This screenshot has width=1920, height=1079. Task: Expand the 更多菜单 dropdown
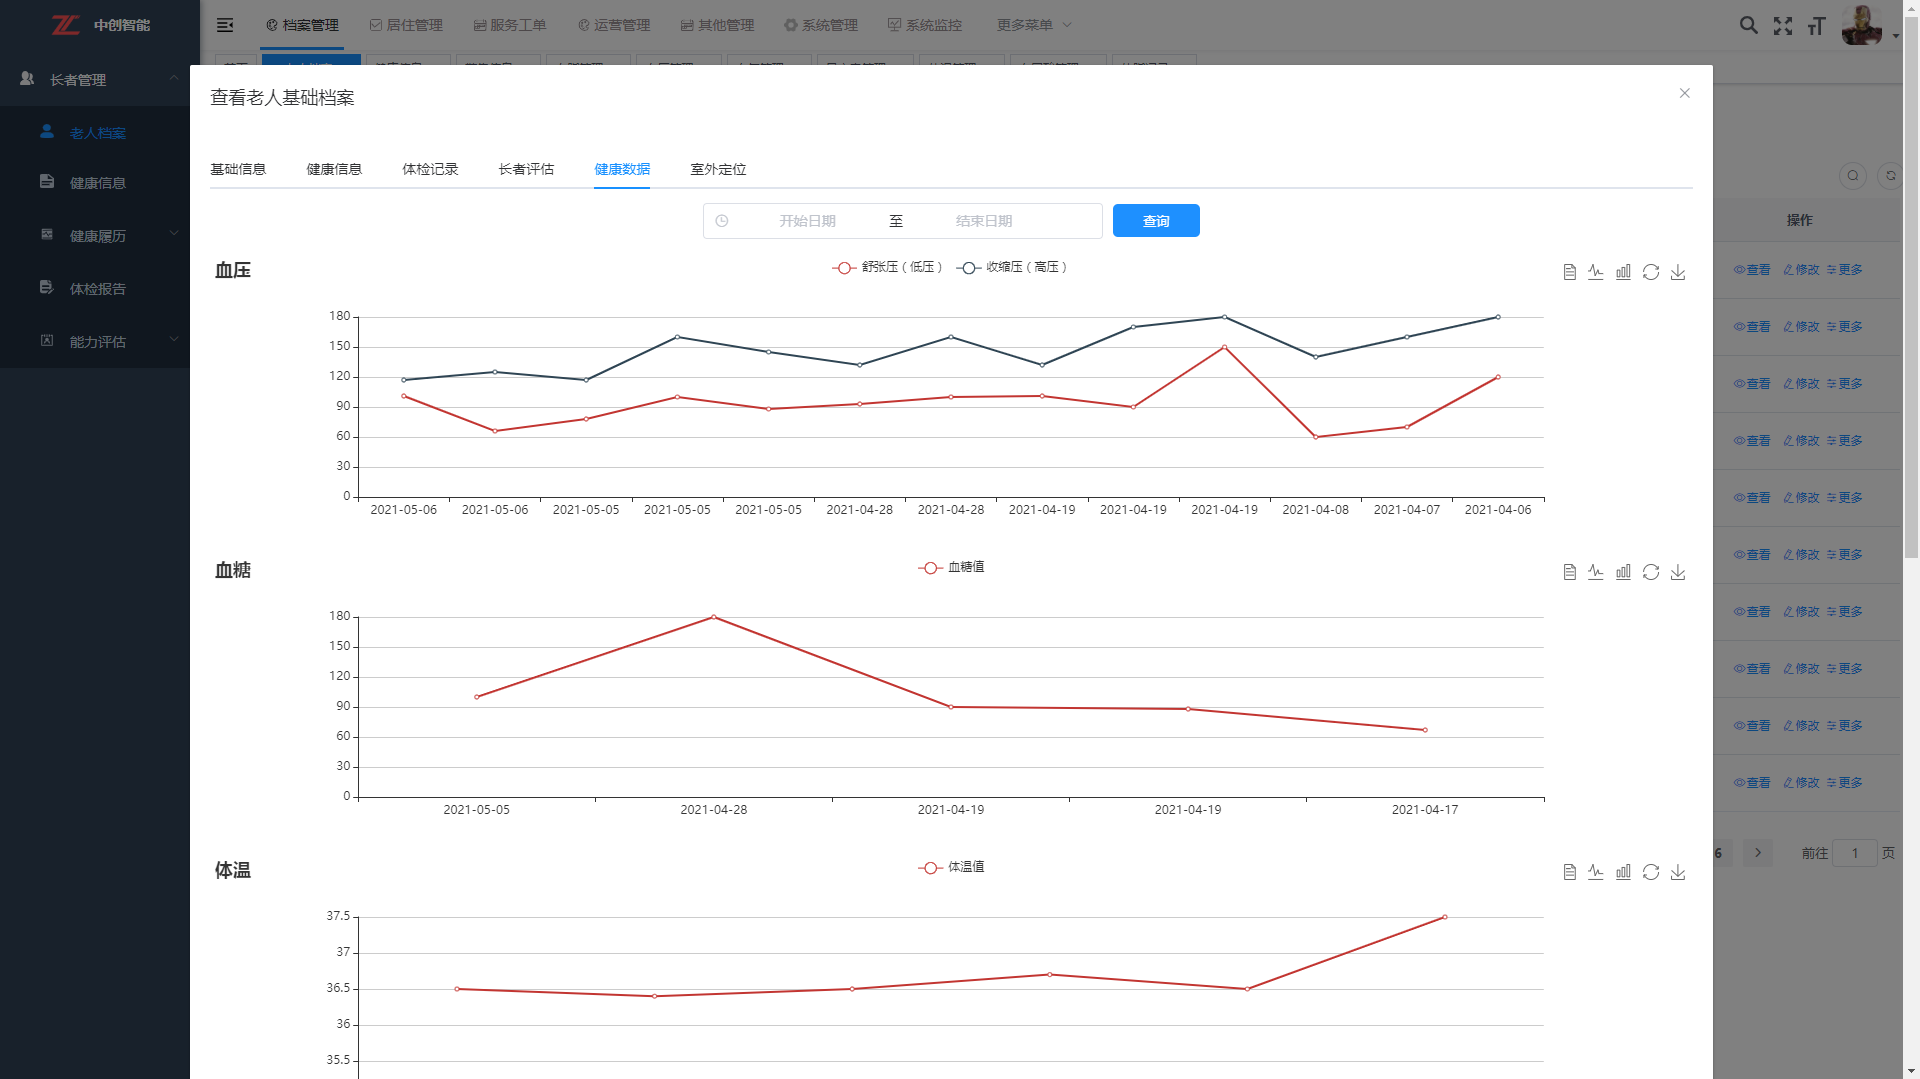(x=1034, y=25)
